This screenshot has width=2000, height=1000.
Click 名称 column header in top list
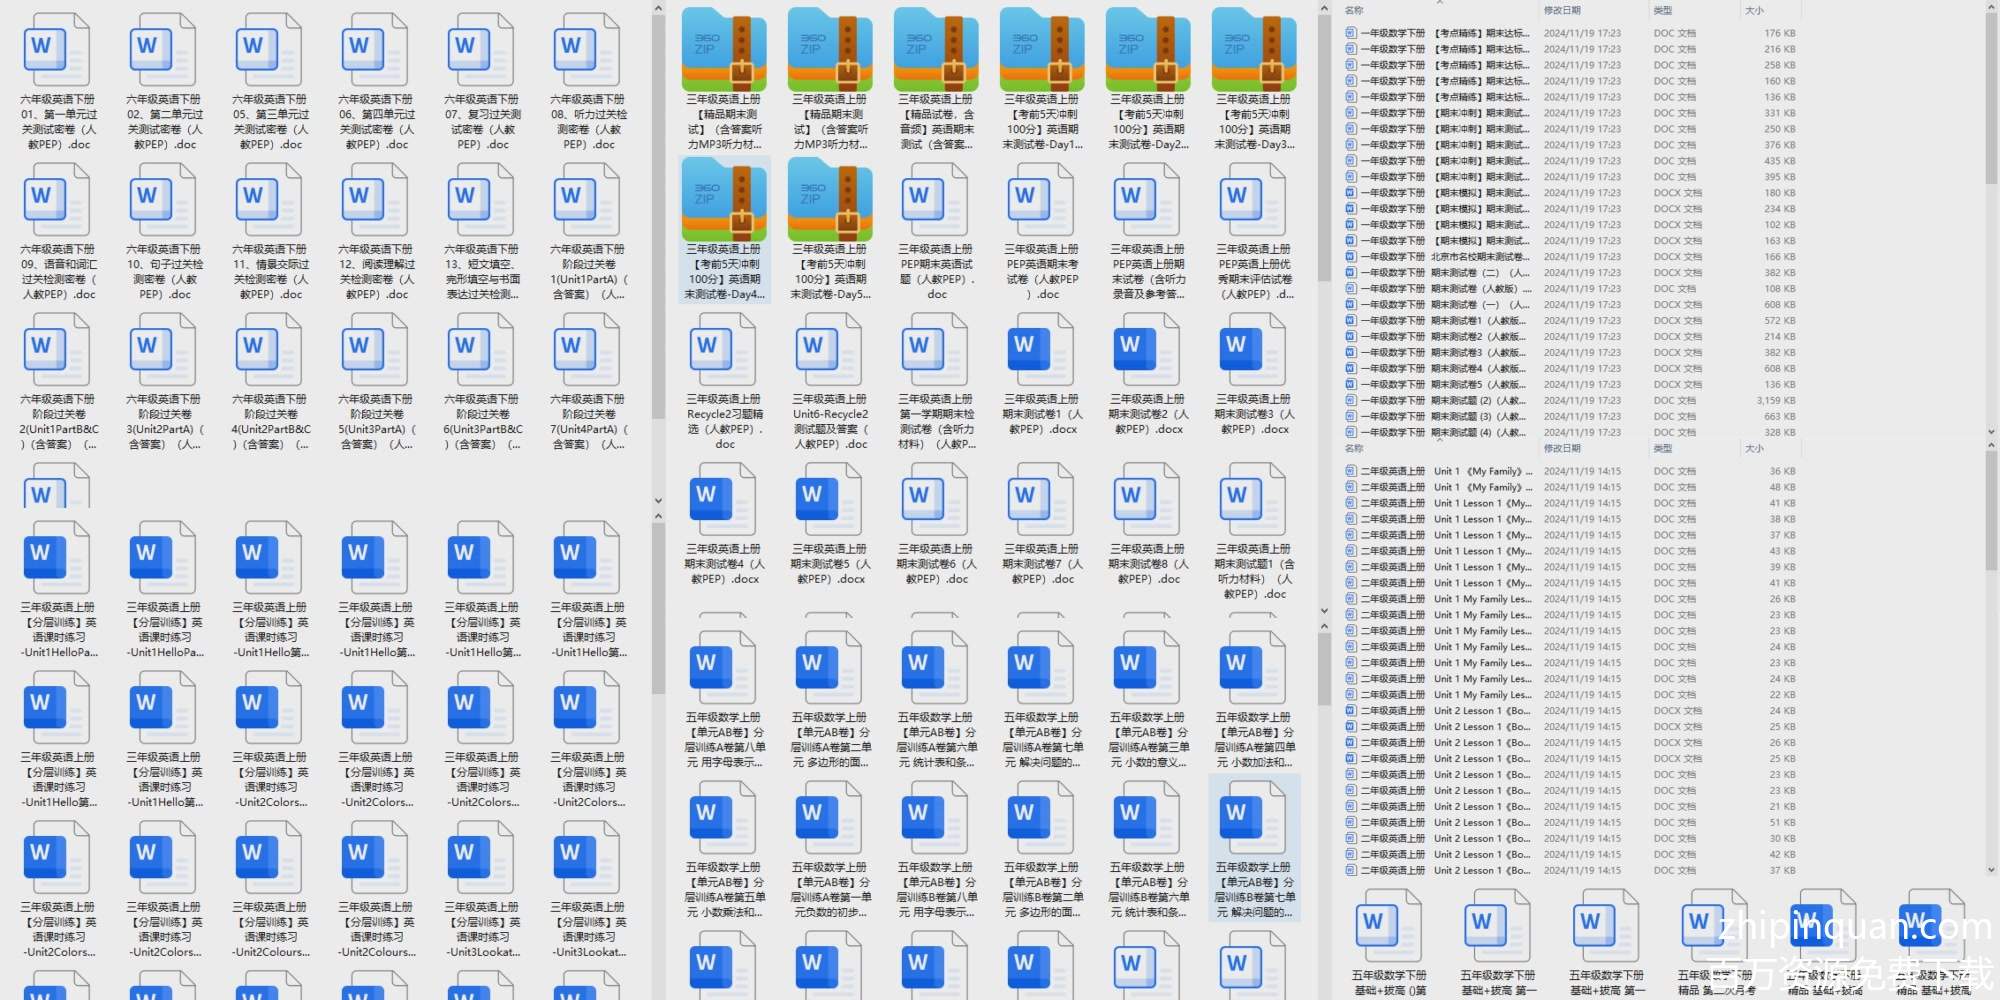click(x=1355, y=10)
